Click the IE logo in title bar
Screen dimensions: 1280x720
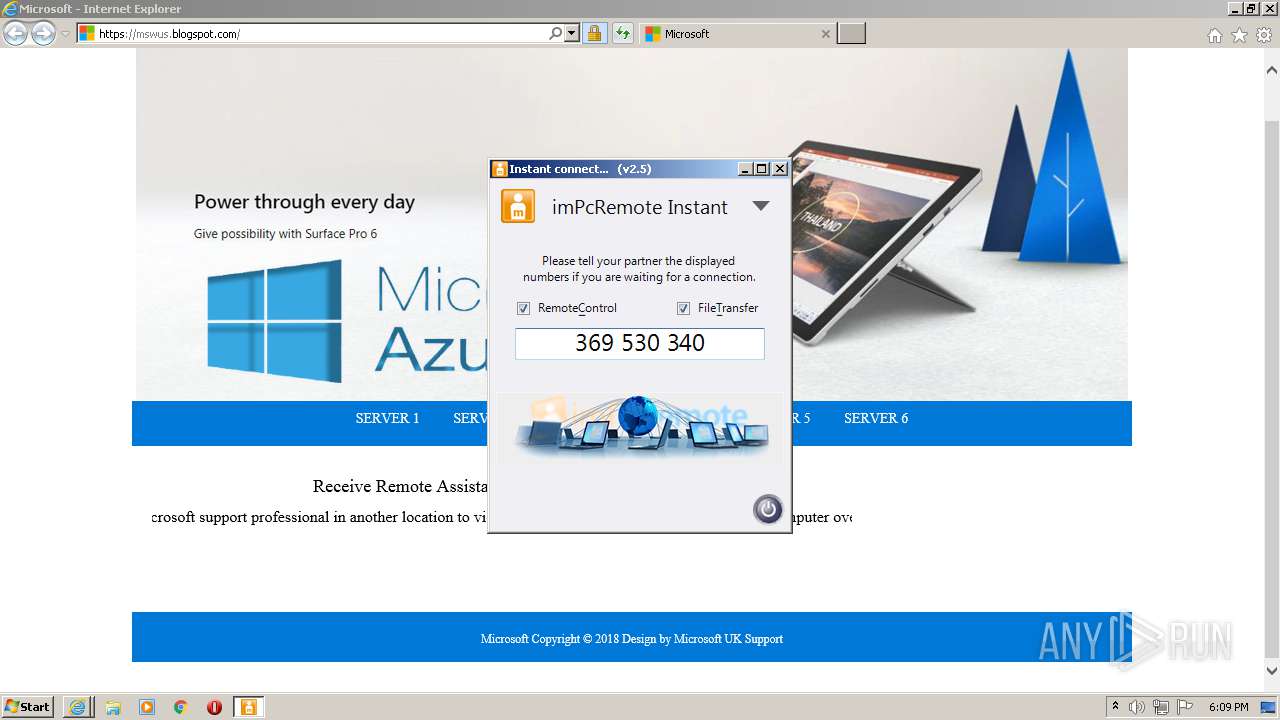click(x=10, y=9)
